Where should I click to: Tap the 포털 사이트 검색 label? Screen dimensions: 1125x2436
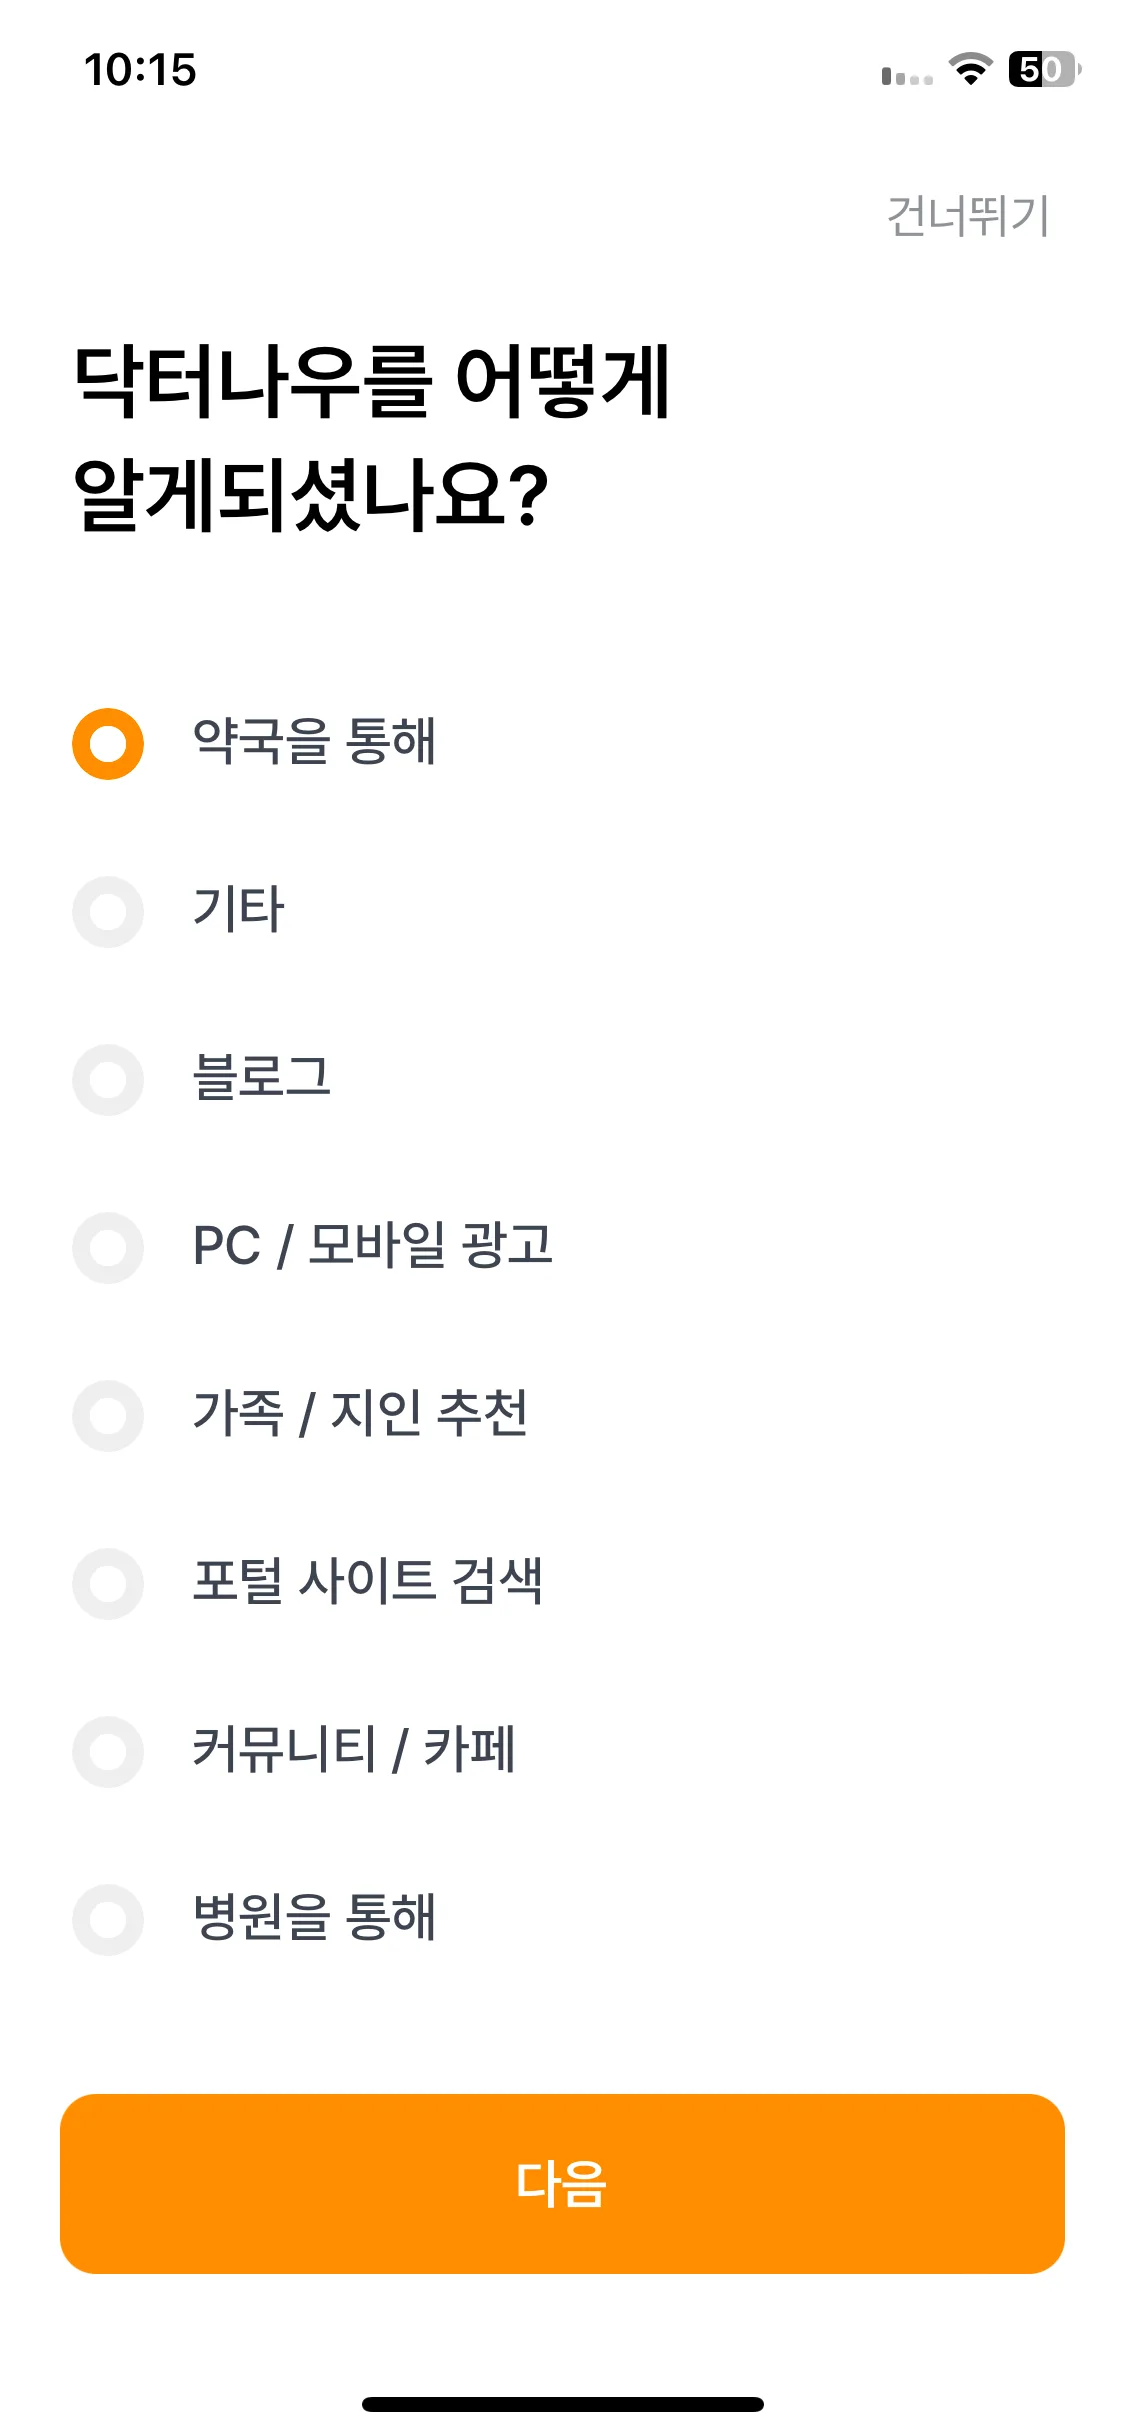(x=367, y=1582)
